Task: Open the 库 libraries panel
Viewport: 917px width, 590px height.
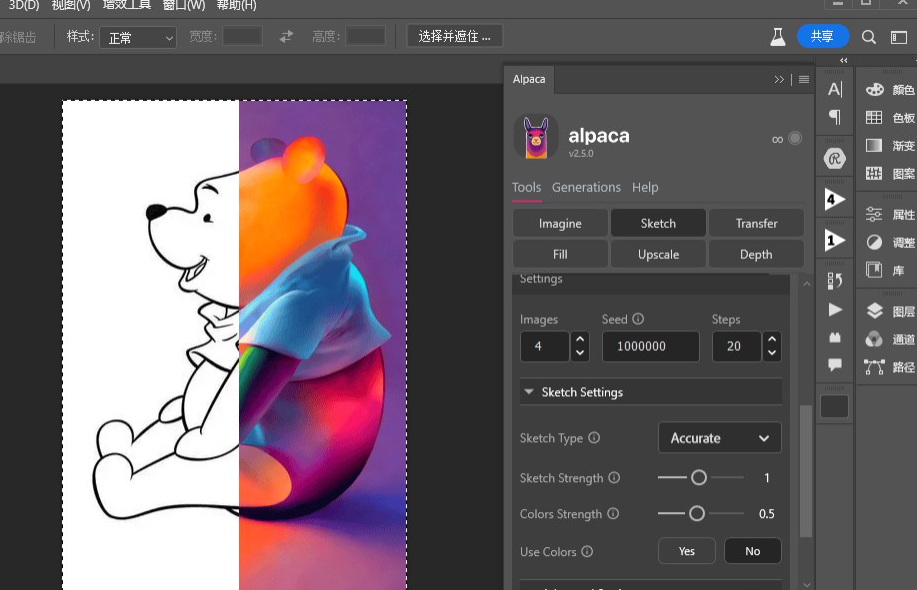Action: click(885, 270)
